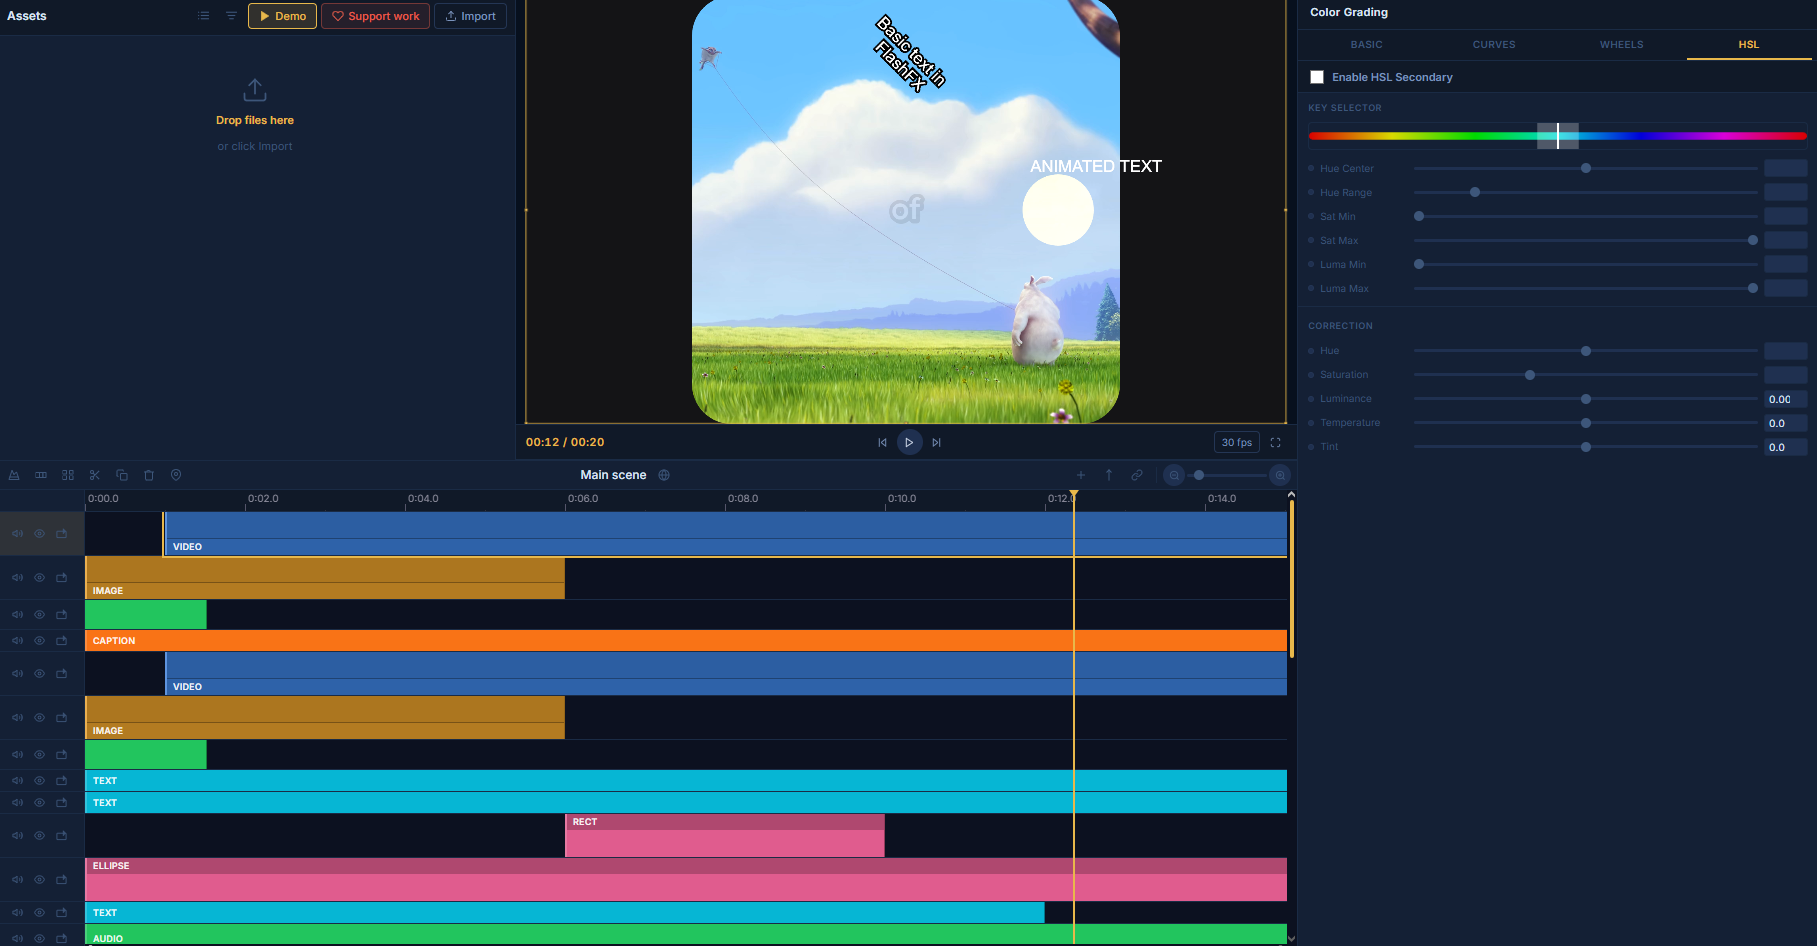Enable the HSL Secondary checkbox
The height and width of the screenshot is (946, 1817).
[x=1317, y=76]
